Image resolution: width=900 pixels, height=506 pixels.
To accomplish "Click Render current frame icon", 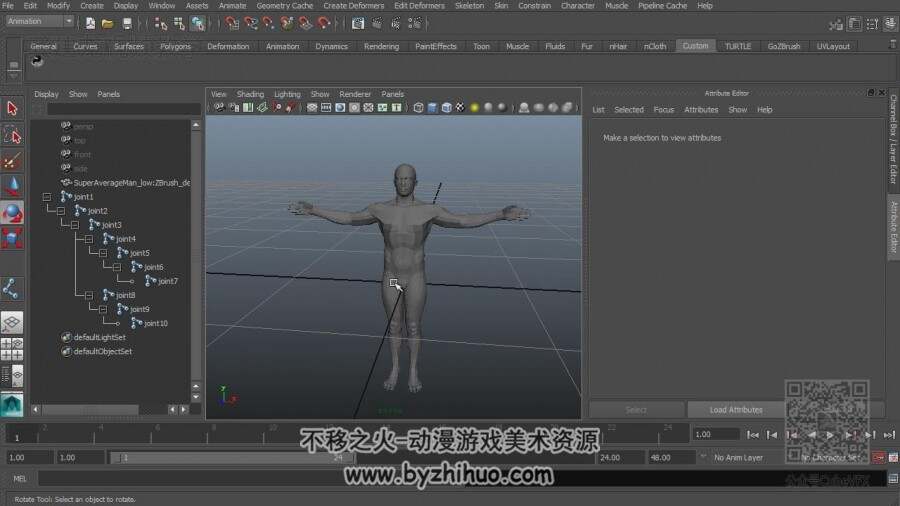I will pos(377,24).
